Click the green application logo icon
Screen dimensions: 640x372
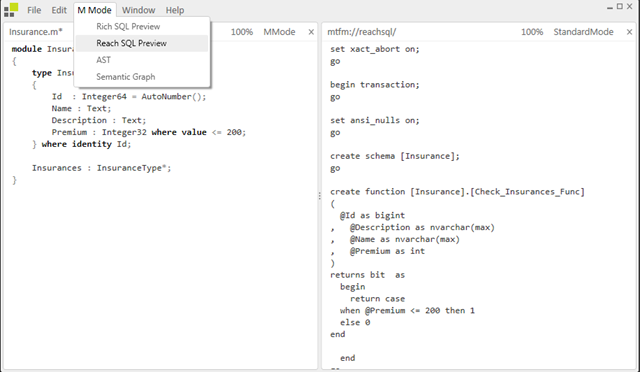coord(11,10)
